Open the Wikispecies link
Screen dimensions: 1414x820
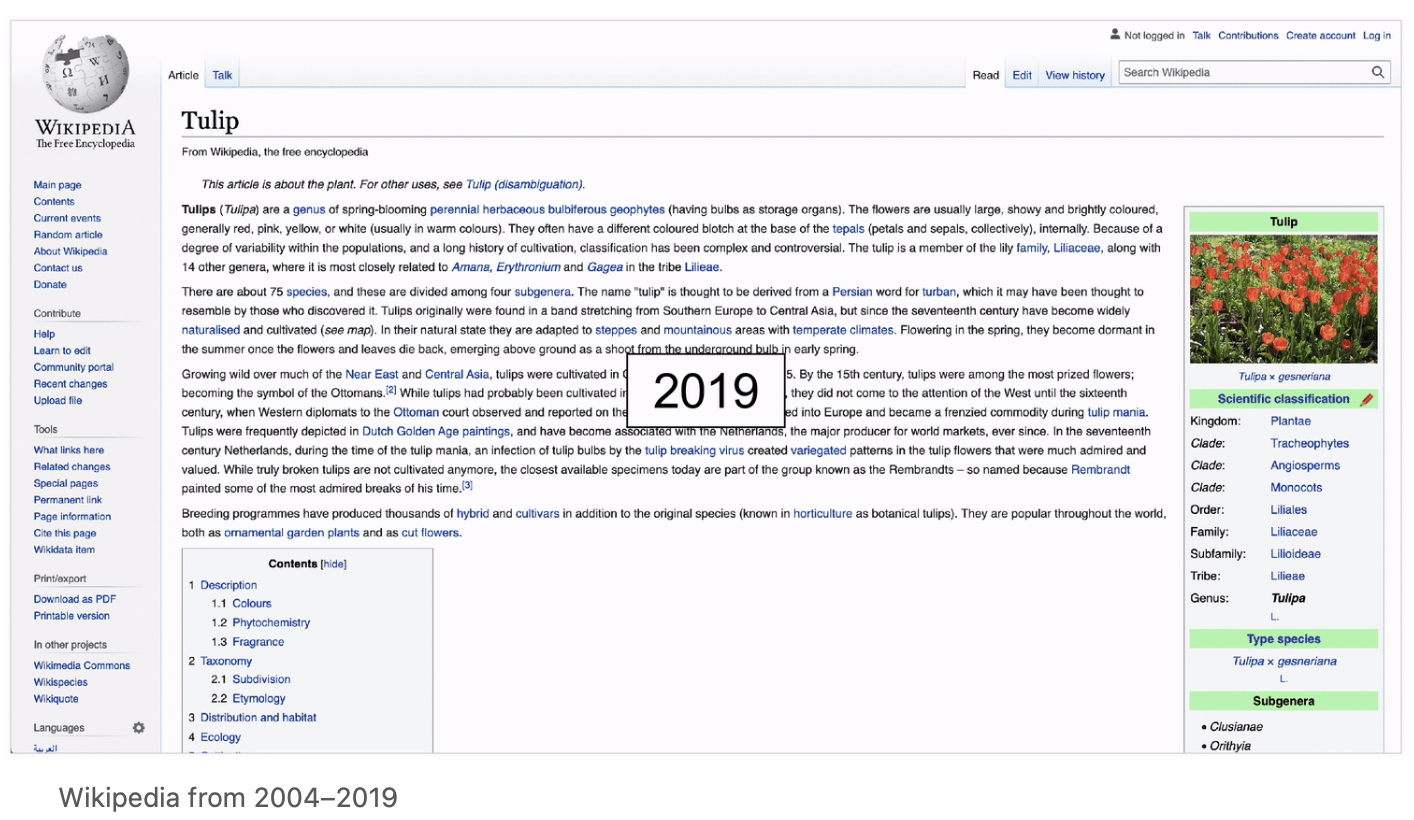pyautogui.click(x=61, y=683)
